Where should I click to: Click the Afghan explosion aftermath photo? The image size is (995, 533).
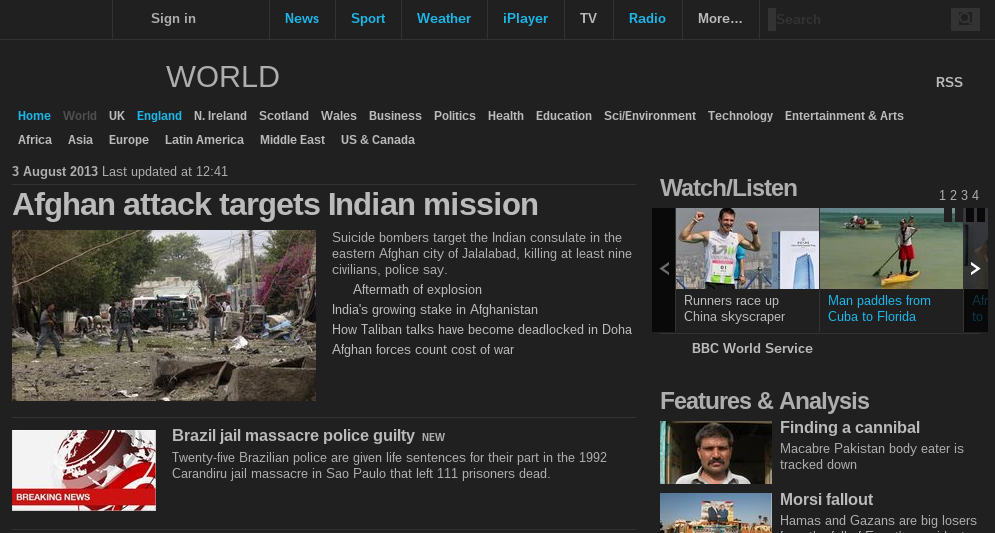(164, 315)
